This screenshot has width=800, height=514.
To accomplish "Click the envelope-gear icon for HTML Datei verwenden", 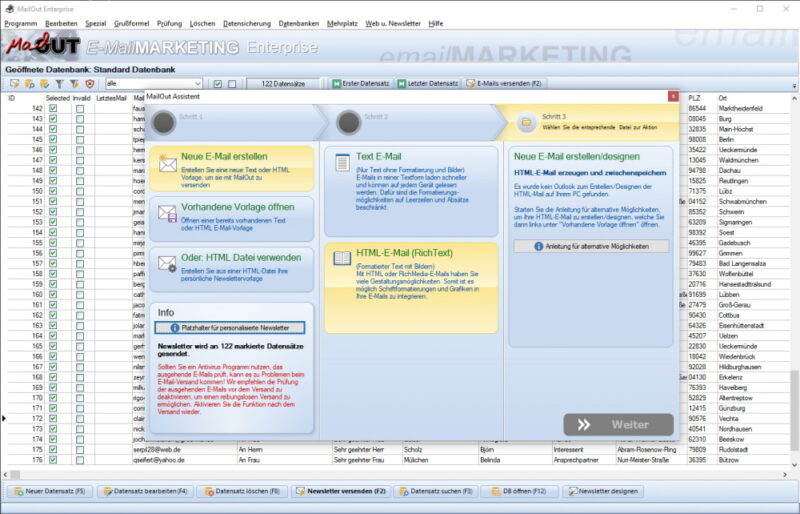I will [x=167, y=264].
